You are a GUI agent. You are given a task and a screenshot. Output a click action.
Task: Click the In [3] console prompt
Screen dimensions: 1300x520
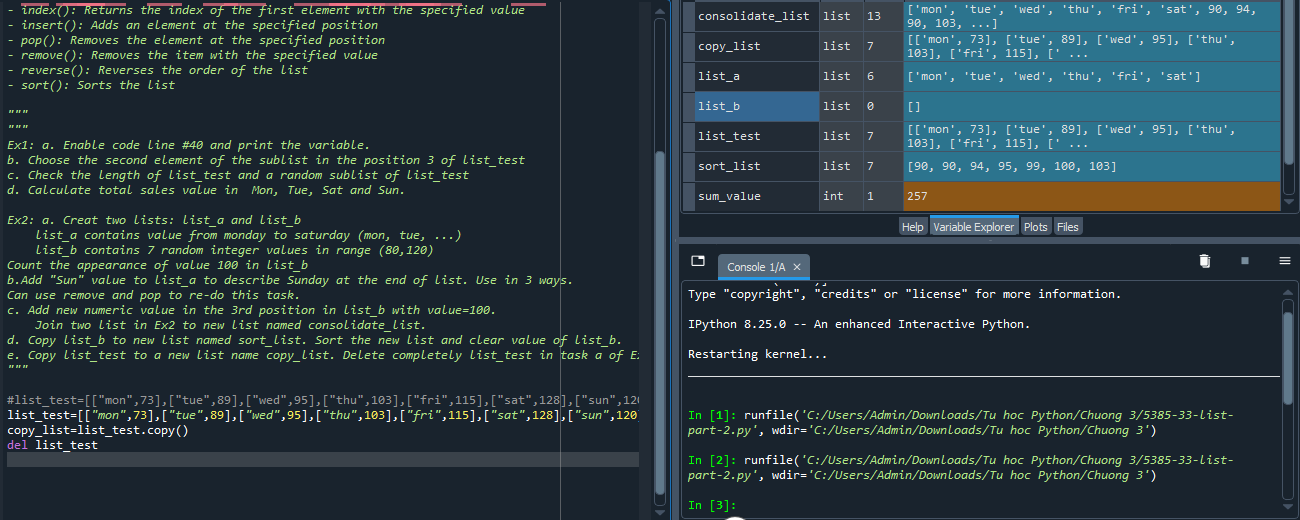tap(712, 506)
